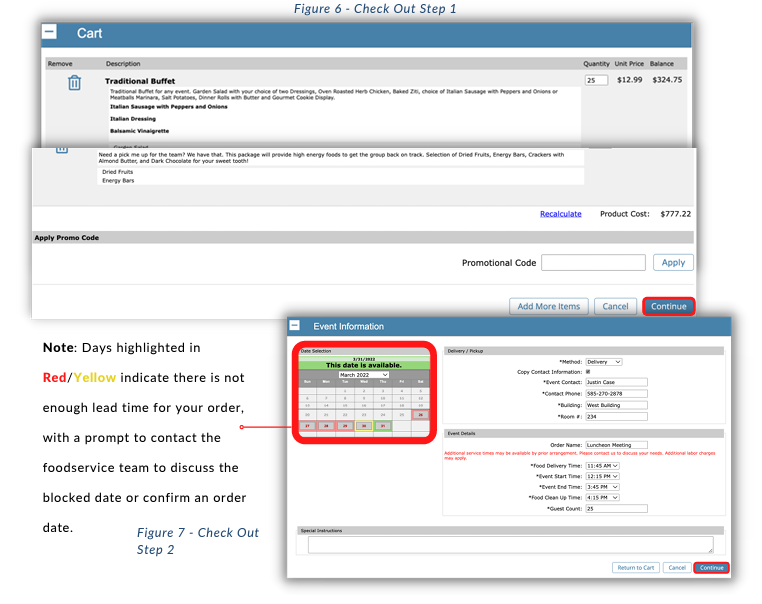Click the Special Instructions text area
This screenshot has height=604, width=762.
coord(510,545)
